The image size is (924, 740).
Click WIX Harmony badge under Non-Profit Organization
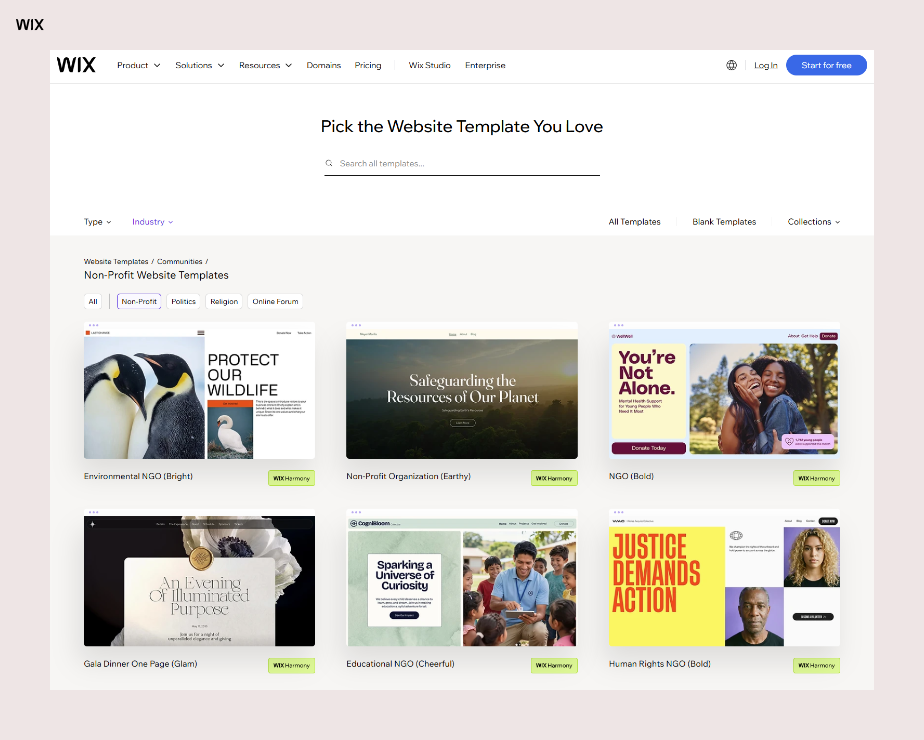tap(554, 478)
